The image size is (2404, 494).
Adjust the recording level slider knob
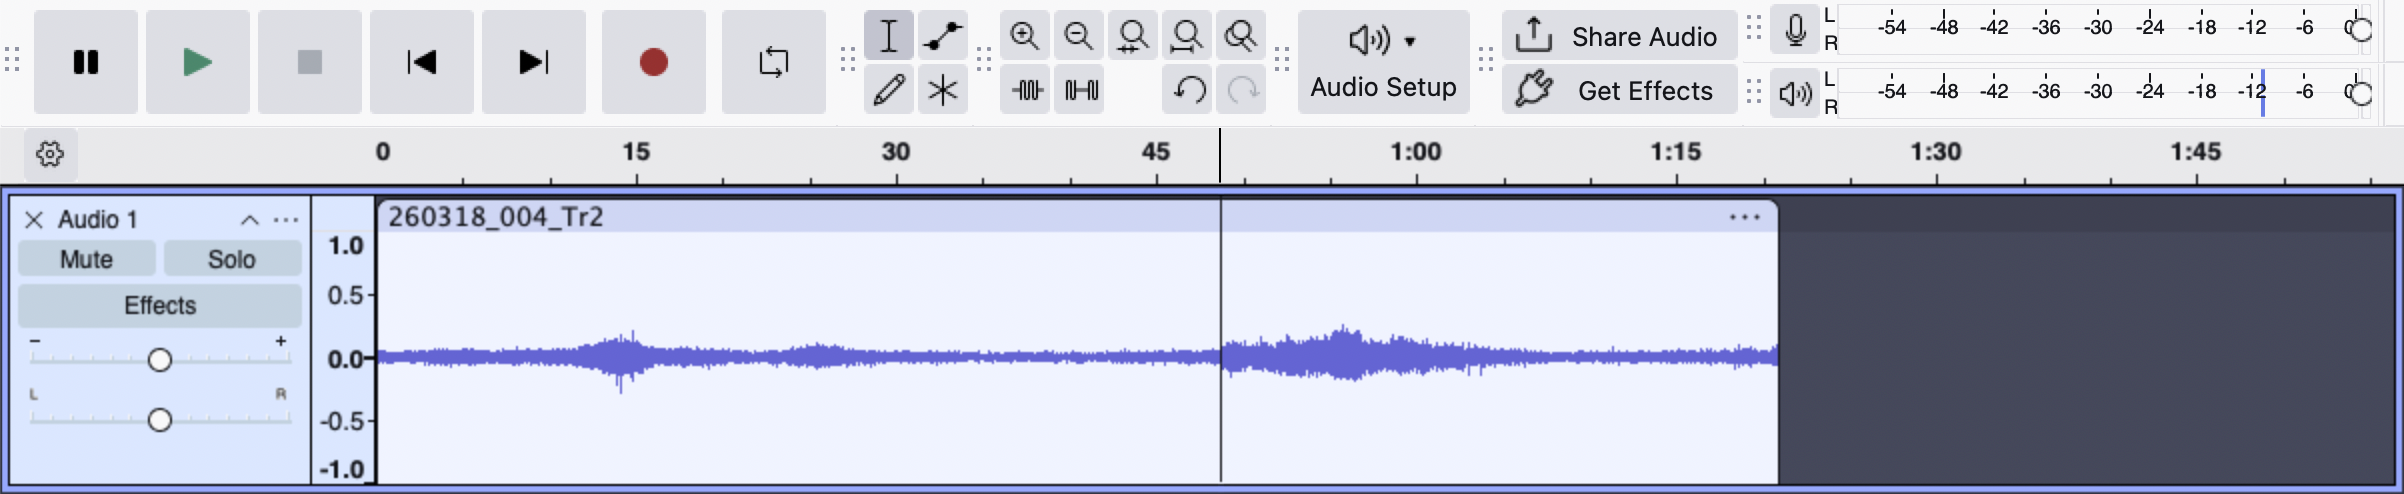2361,30
